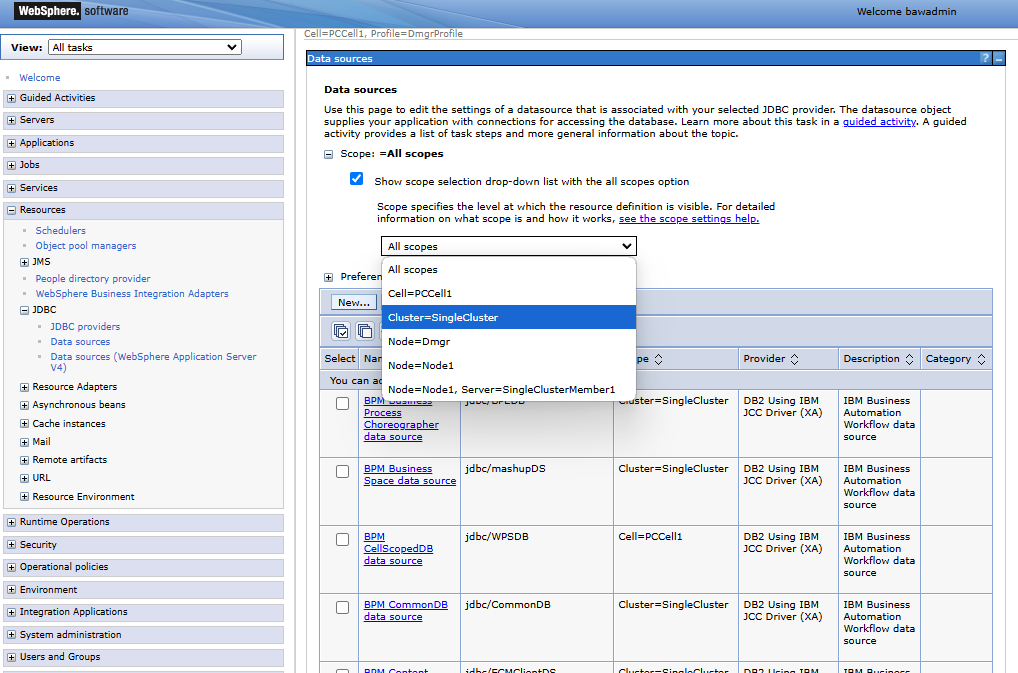Sort by Category column arrows
This screenshot has height=673, width=1018.
coord(981,359)
